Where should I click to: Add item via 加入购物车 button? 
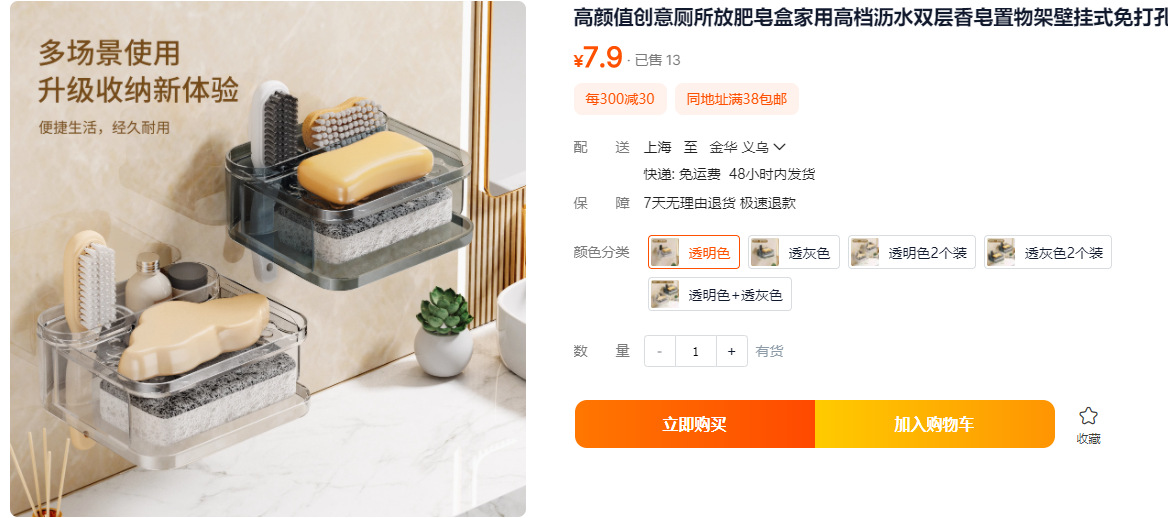pyautogui.click(x=934, y=424)
